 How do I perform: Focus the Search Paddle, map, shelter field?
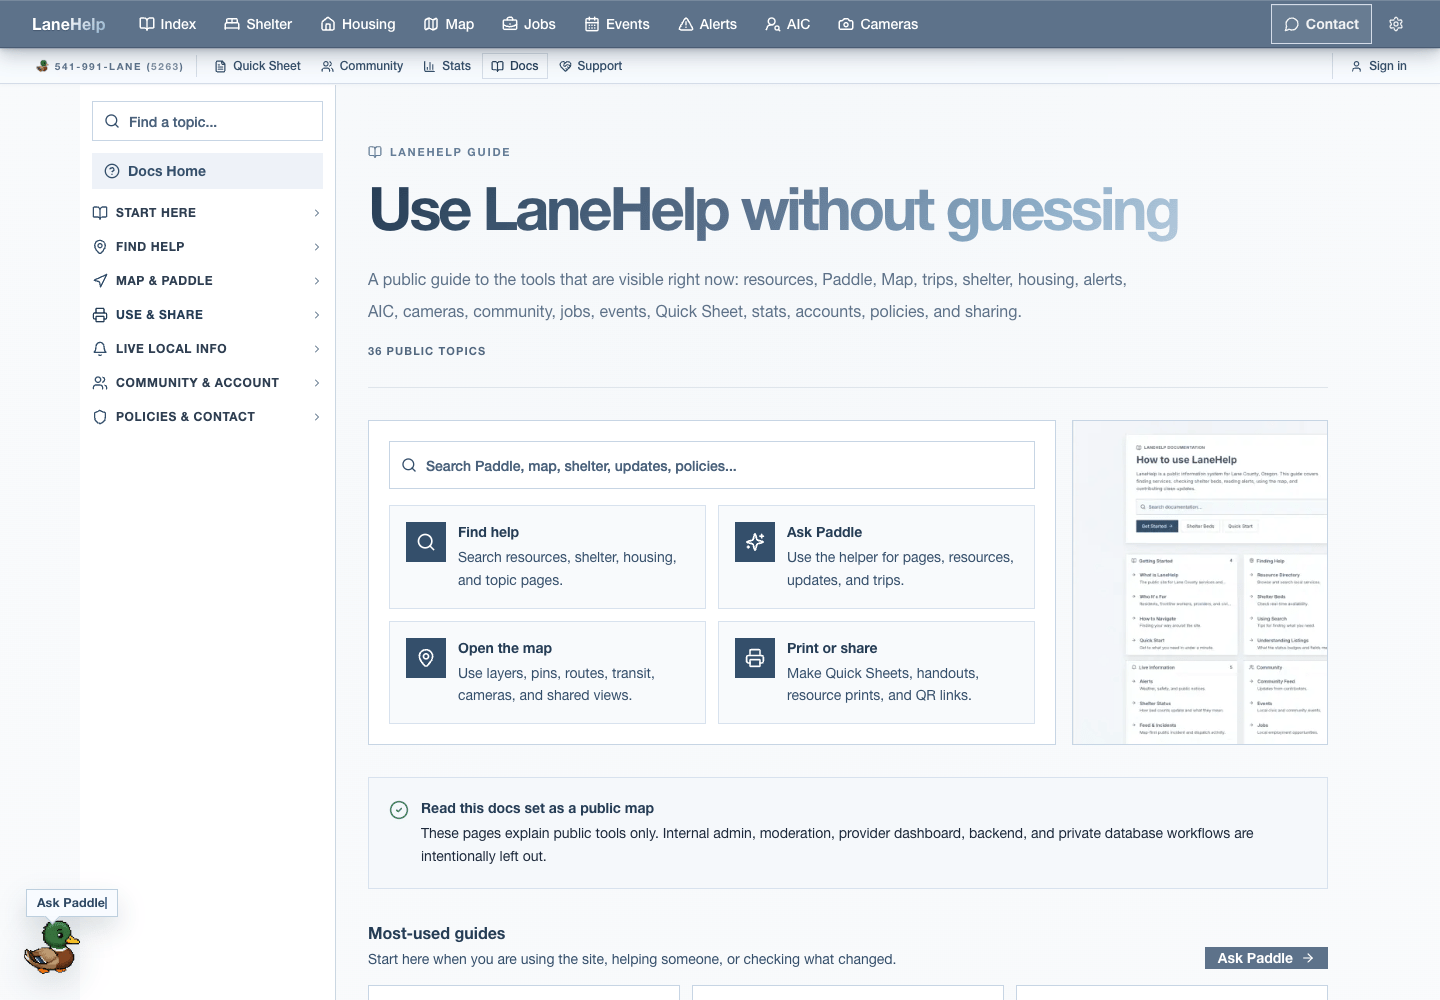pyautogui.click(x=712, y=465)
